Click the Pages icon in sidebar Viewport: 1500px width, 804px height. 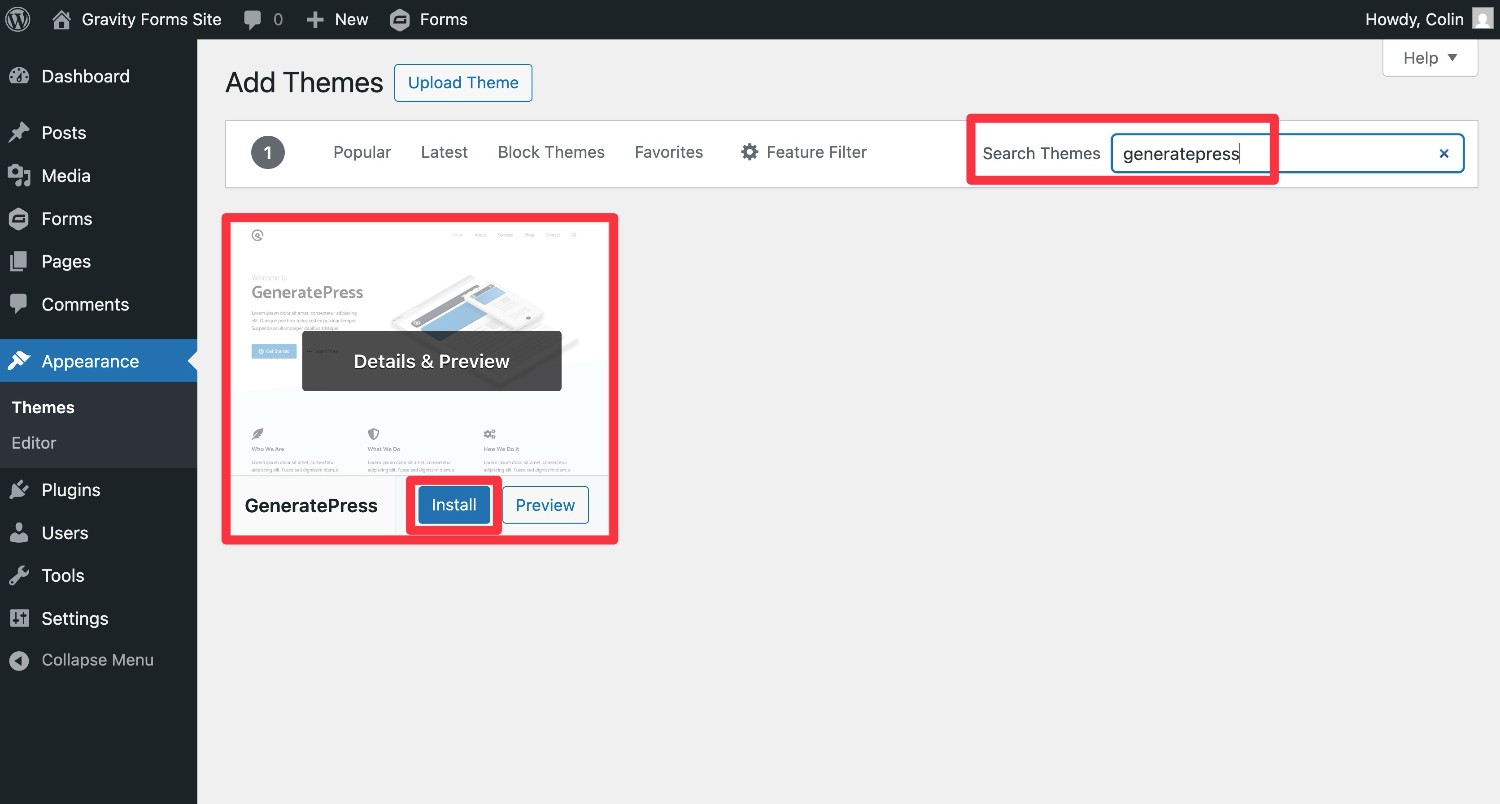tap(19, 262)
